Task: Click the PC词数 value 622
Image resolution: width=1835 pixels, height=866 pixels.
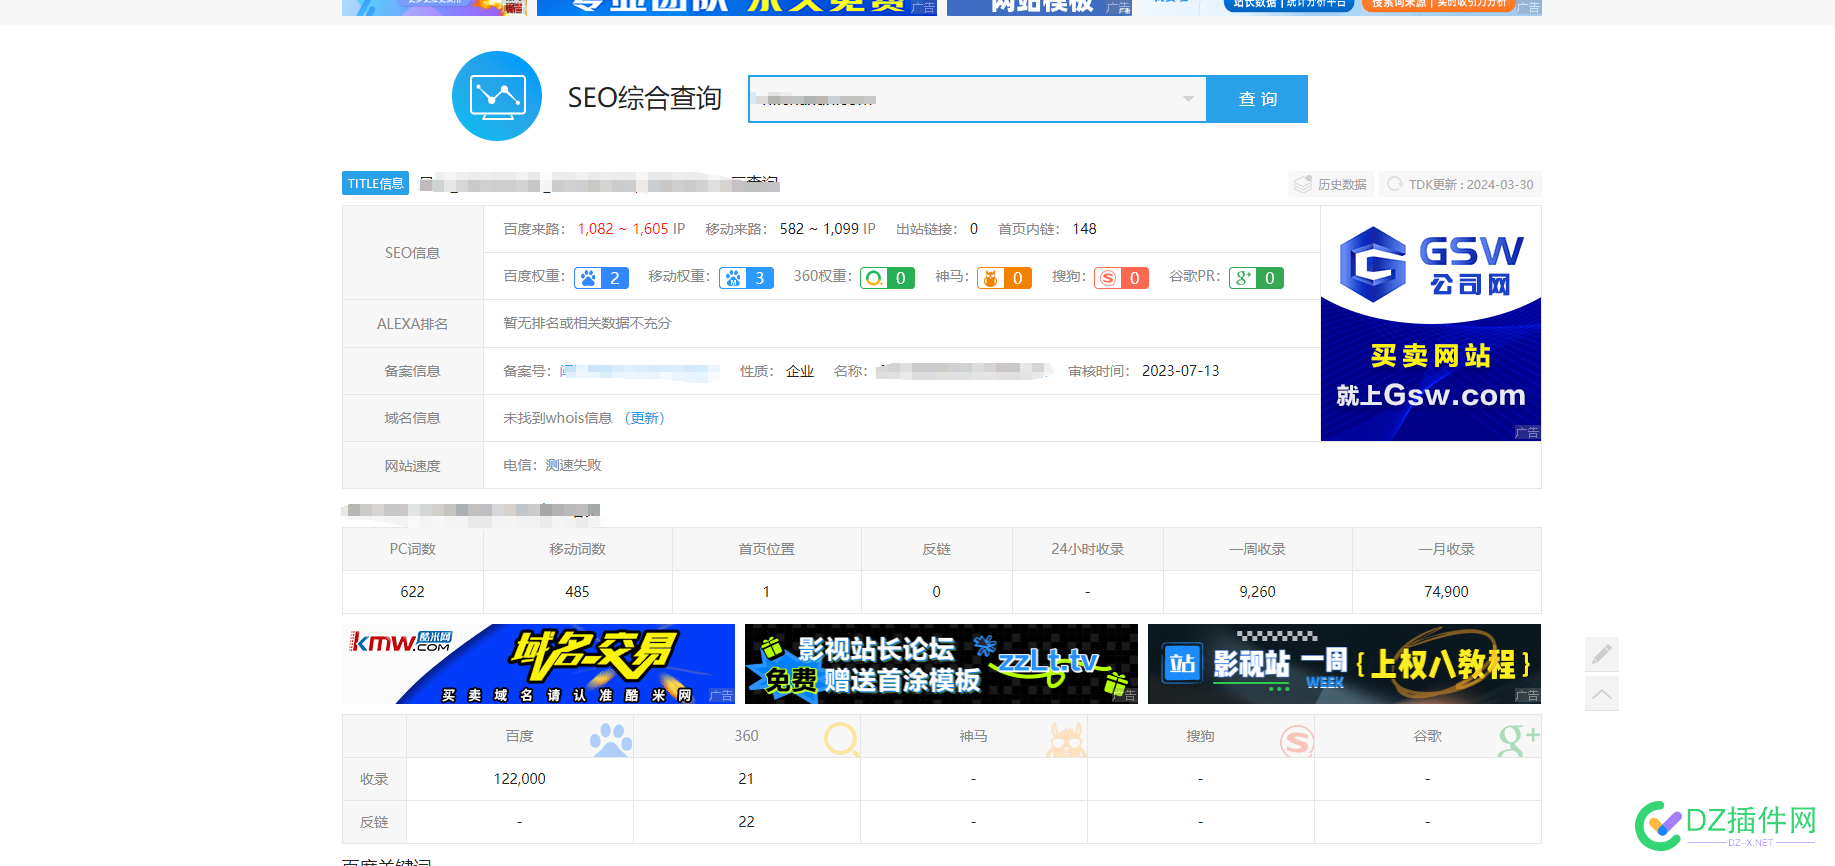Action: (x=412, y=592)
